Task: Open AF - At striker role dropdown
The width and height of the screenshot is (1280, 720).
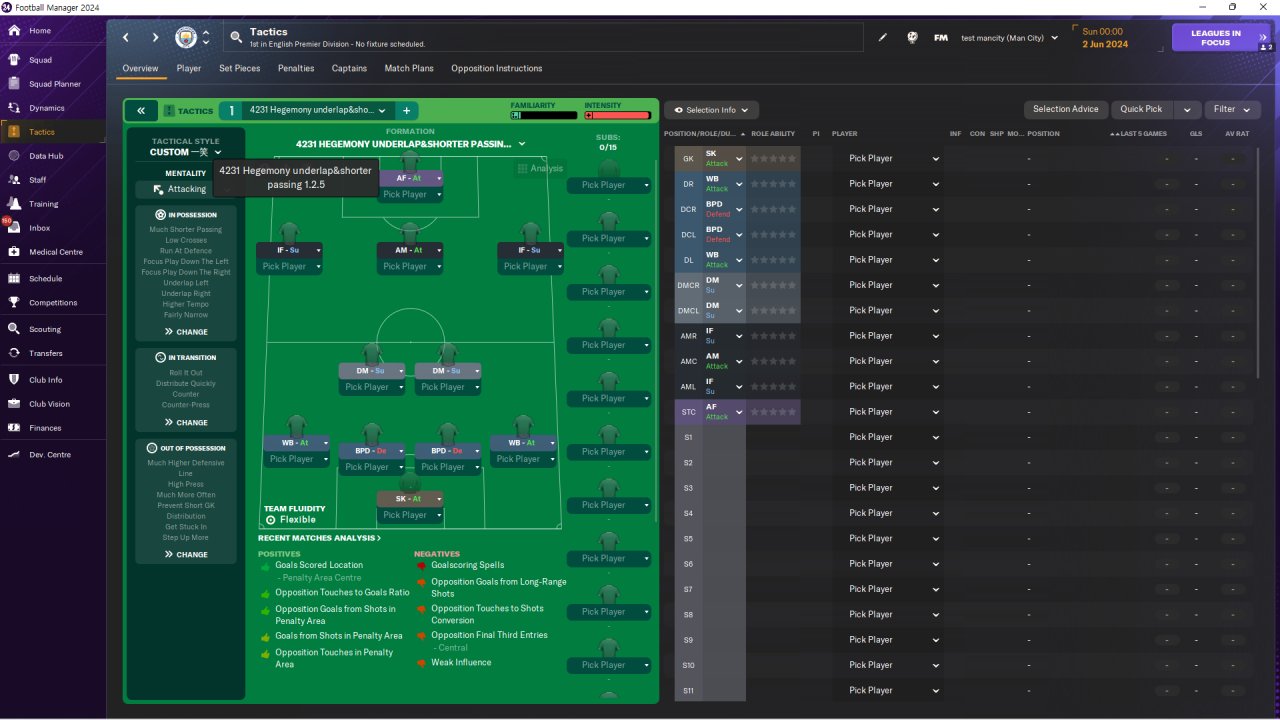Action: (439, 178)
